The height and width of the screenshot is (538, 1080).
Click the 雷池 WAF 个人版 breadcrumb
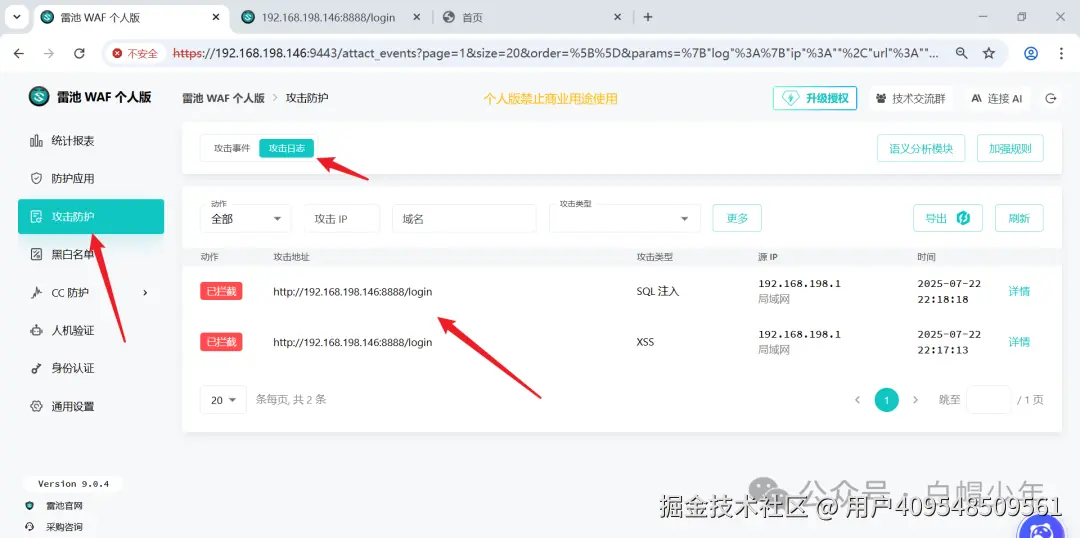(223, 98)
